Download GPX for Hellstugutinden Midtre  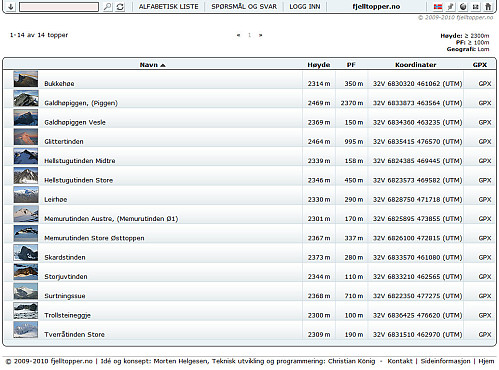(x=485, y=161)
